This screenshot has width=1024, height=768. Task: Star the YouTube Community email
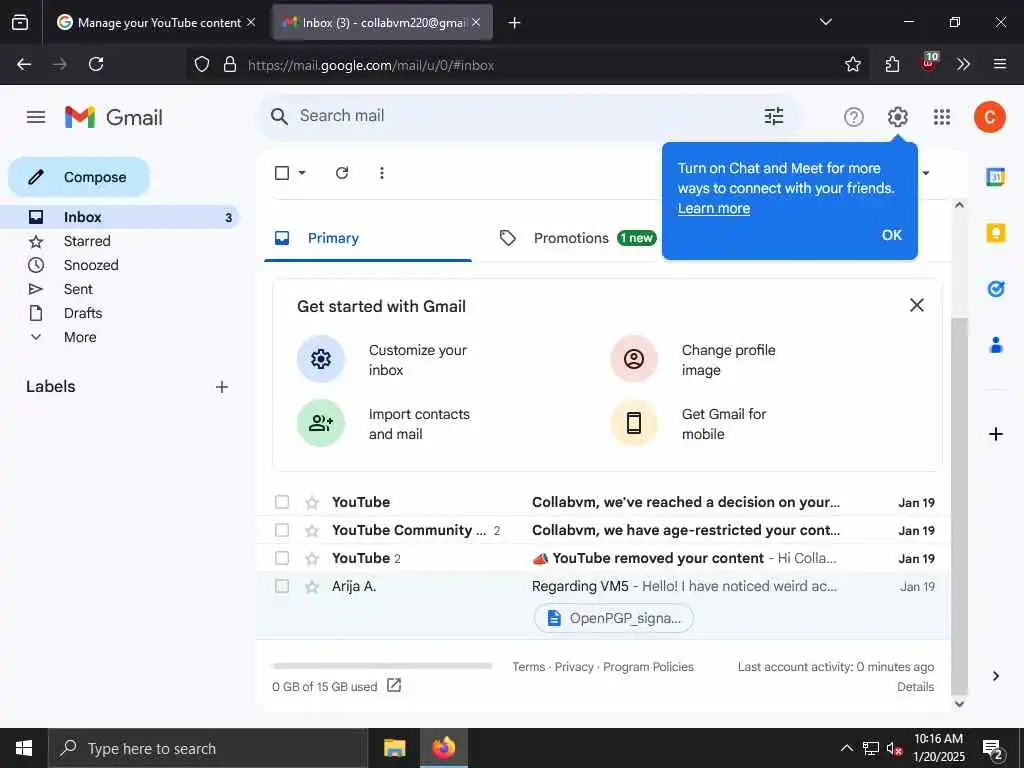click(312, 530)
